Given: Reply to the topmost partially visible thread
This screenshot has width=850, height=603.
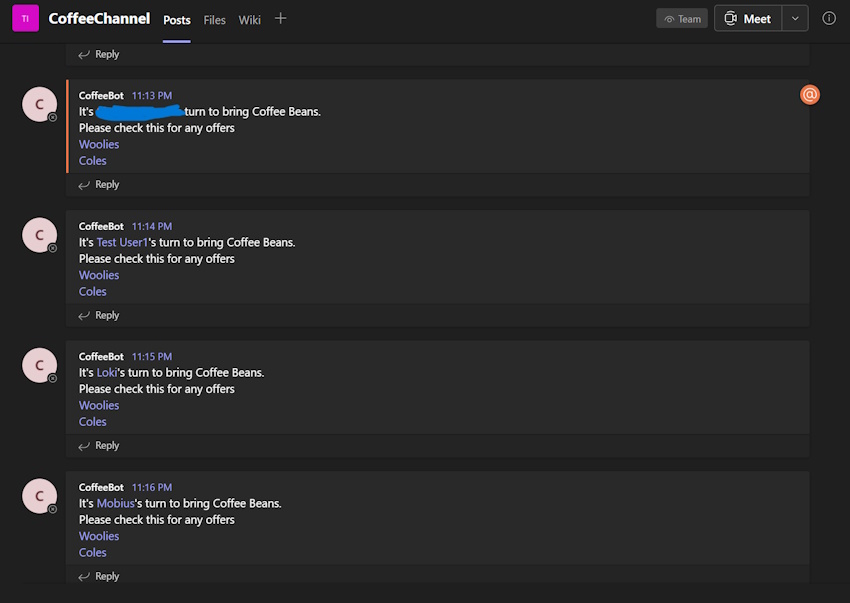Looking at the screenshot, I should [x=99, y=54].
